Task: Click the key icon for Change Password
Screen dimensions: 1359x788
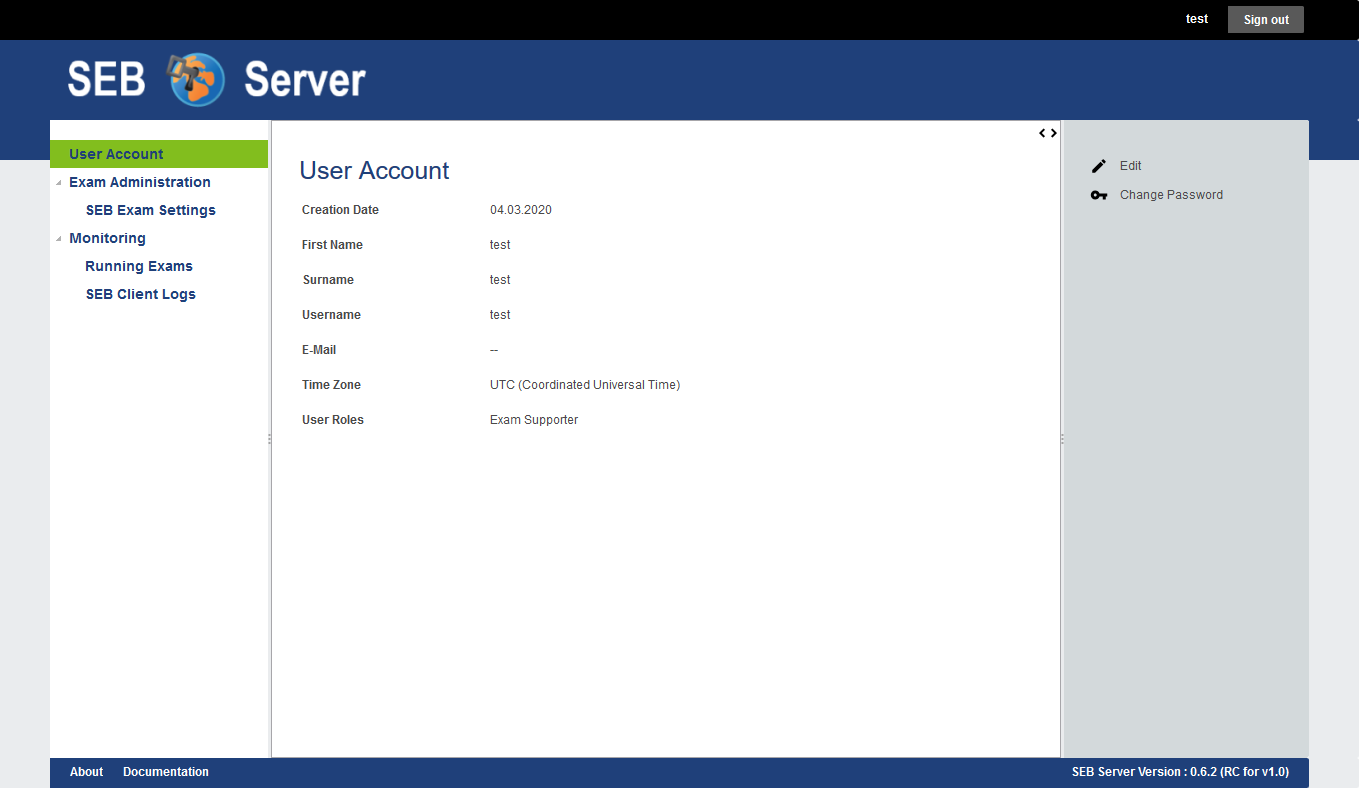Action: click(x=1099, y=195)
